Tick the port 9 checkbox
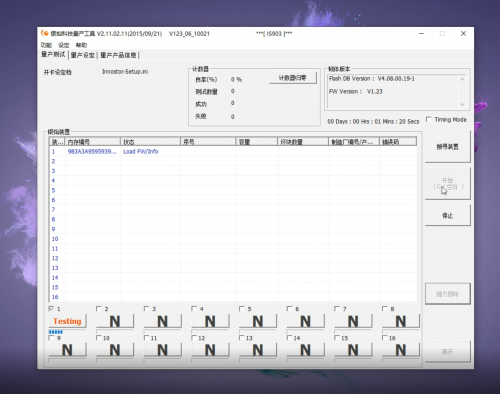Viewport: 500px width, 394px height. 51,338
